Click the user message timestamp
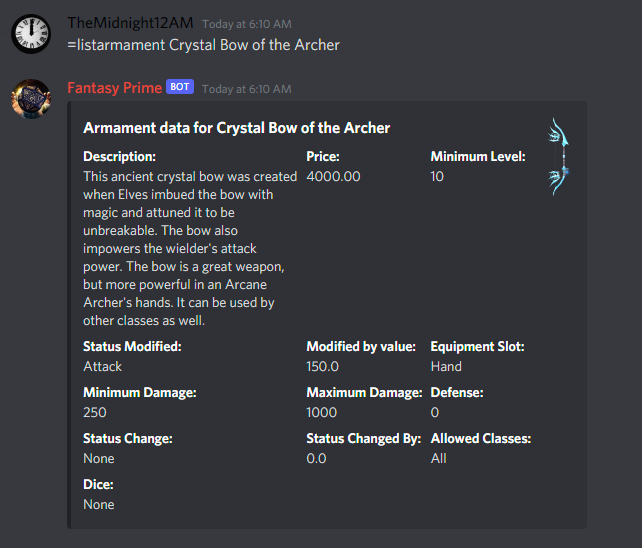Screen dimensions: 642x548 click(247, 24)
